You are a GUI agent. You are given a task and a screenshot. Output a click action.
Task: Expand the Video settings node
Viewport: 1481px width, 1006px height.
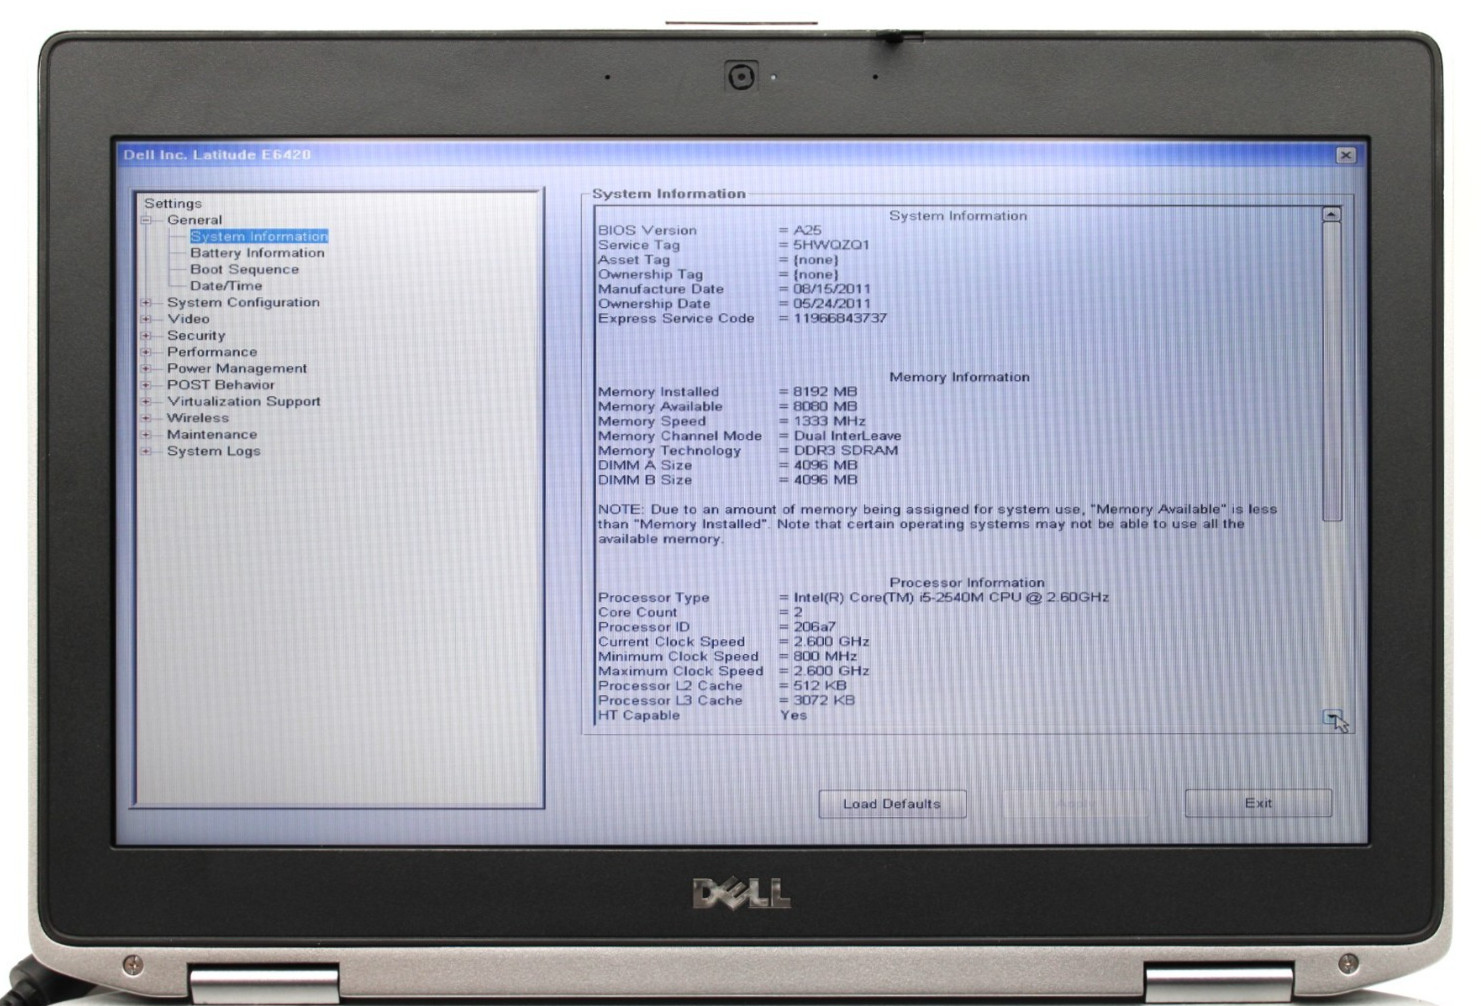pyautogui.click(x=146, y=319)
